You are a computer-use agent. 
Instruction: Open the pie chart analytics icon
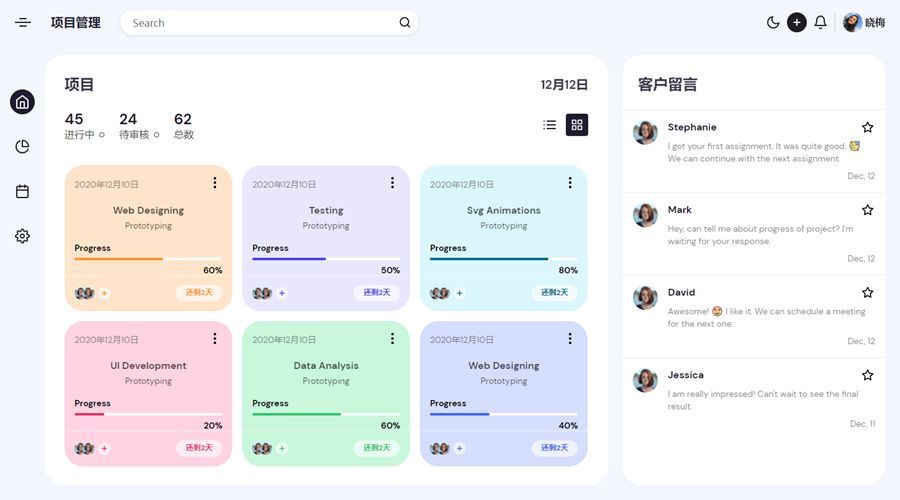tap(22, 147)
